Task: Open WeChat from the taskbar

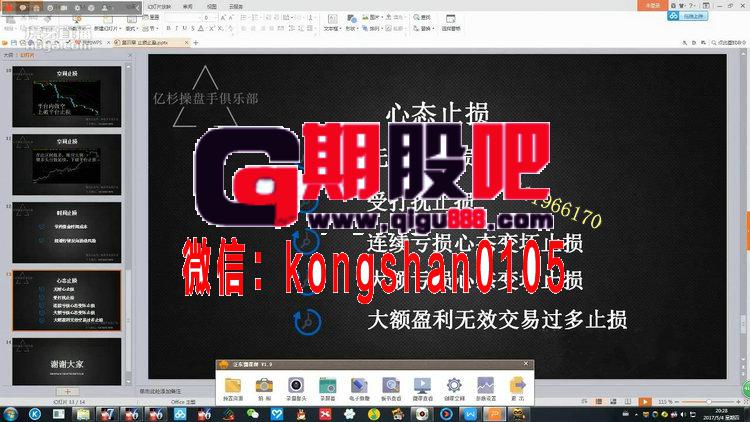Action: tap(253, 414)
